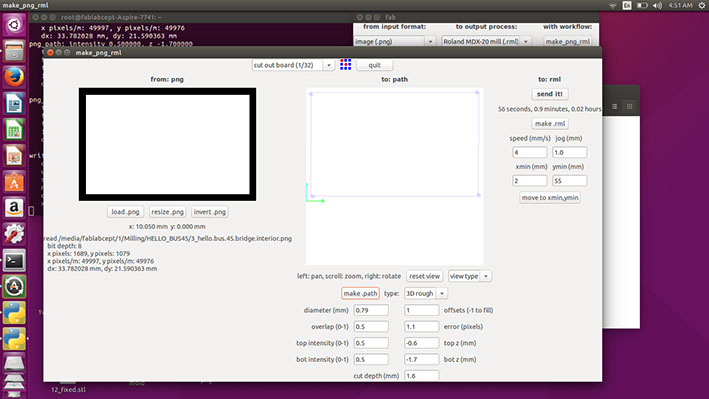Click the invert .png button
Screen dimensions: 709x399
tap(209, 212)
